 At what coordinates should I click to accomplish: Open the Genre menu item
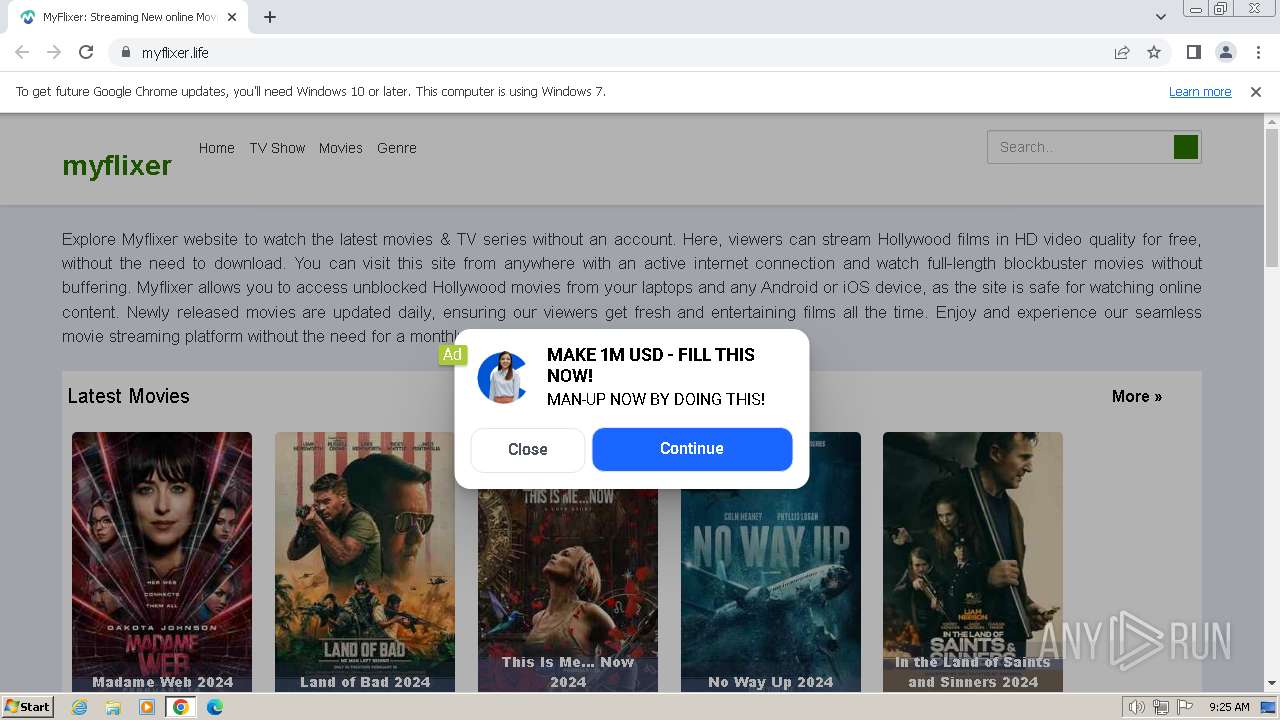[x=397, y=148]
